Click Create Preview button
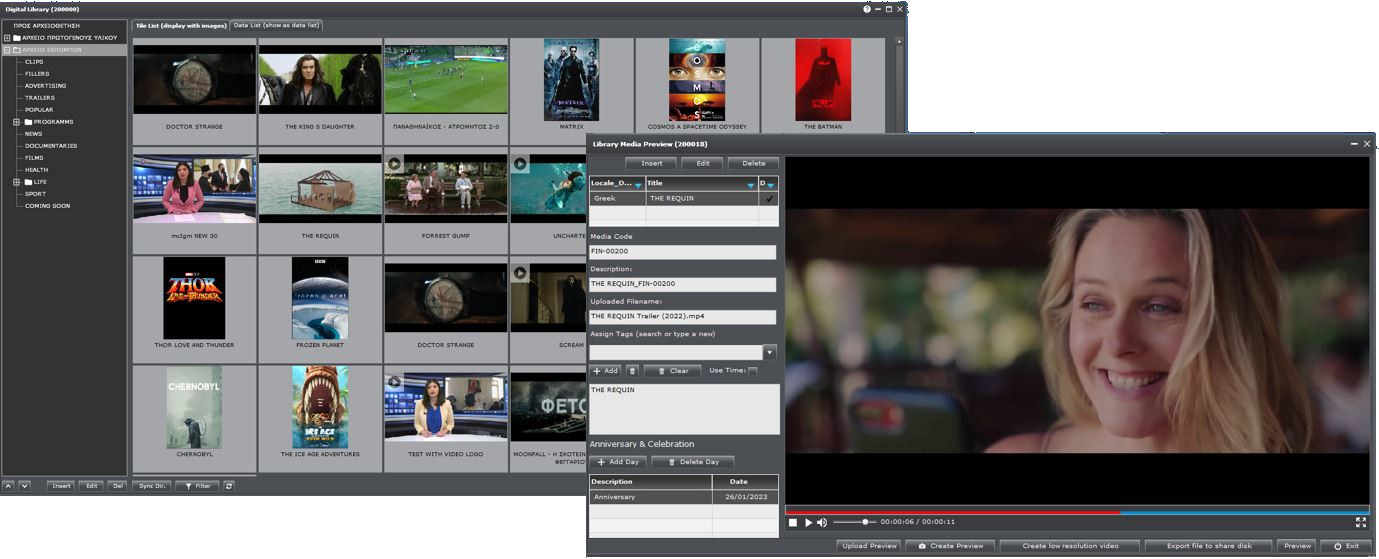Screen dimensions: 1379x559 click(950, 546)
